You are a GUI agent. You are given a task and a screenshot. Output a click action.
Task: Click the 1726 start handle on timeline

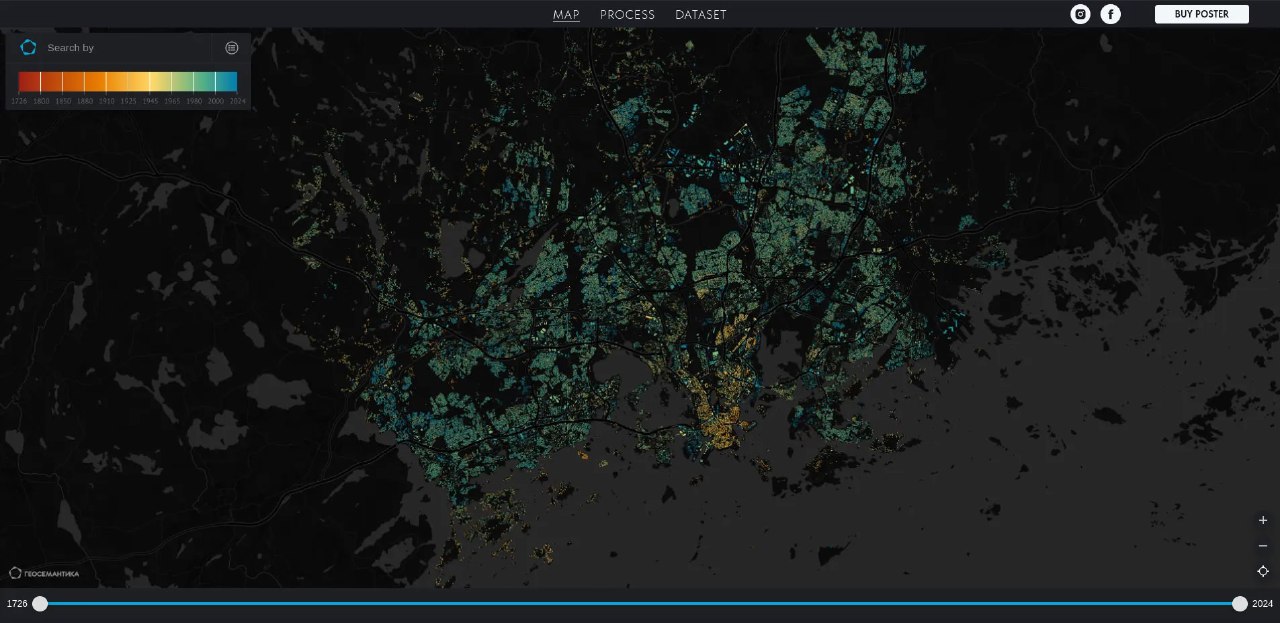[x=40, y=603]
